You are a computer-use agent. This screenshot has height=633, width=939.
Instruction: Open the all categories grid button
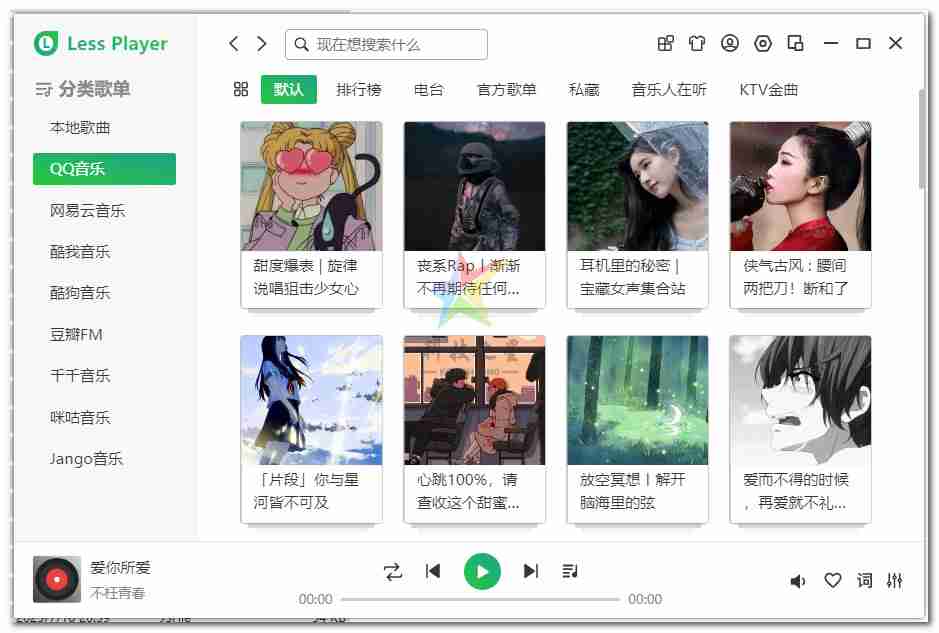coord(240,89)
